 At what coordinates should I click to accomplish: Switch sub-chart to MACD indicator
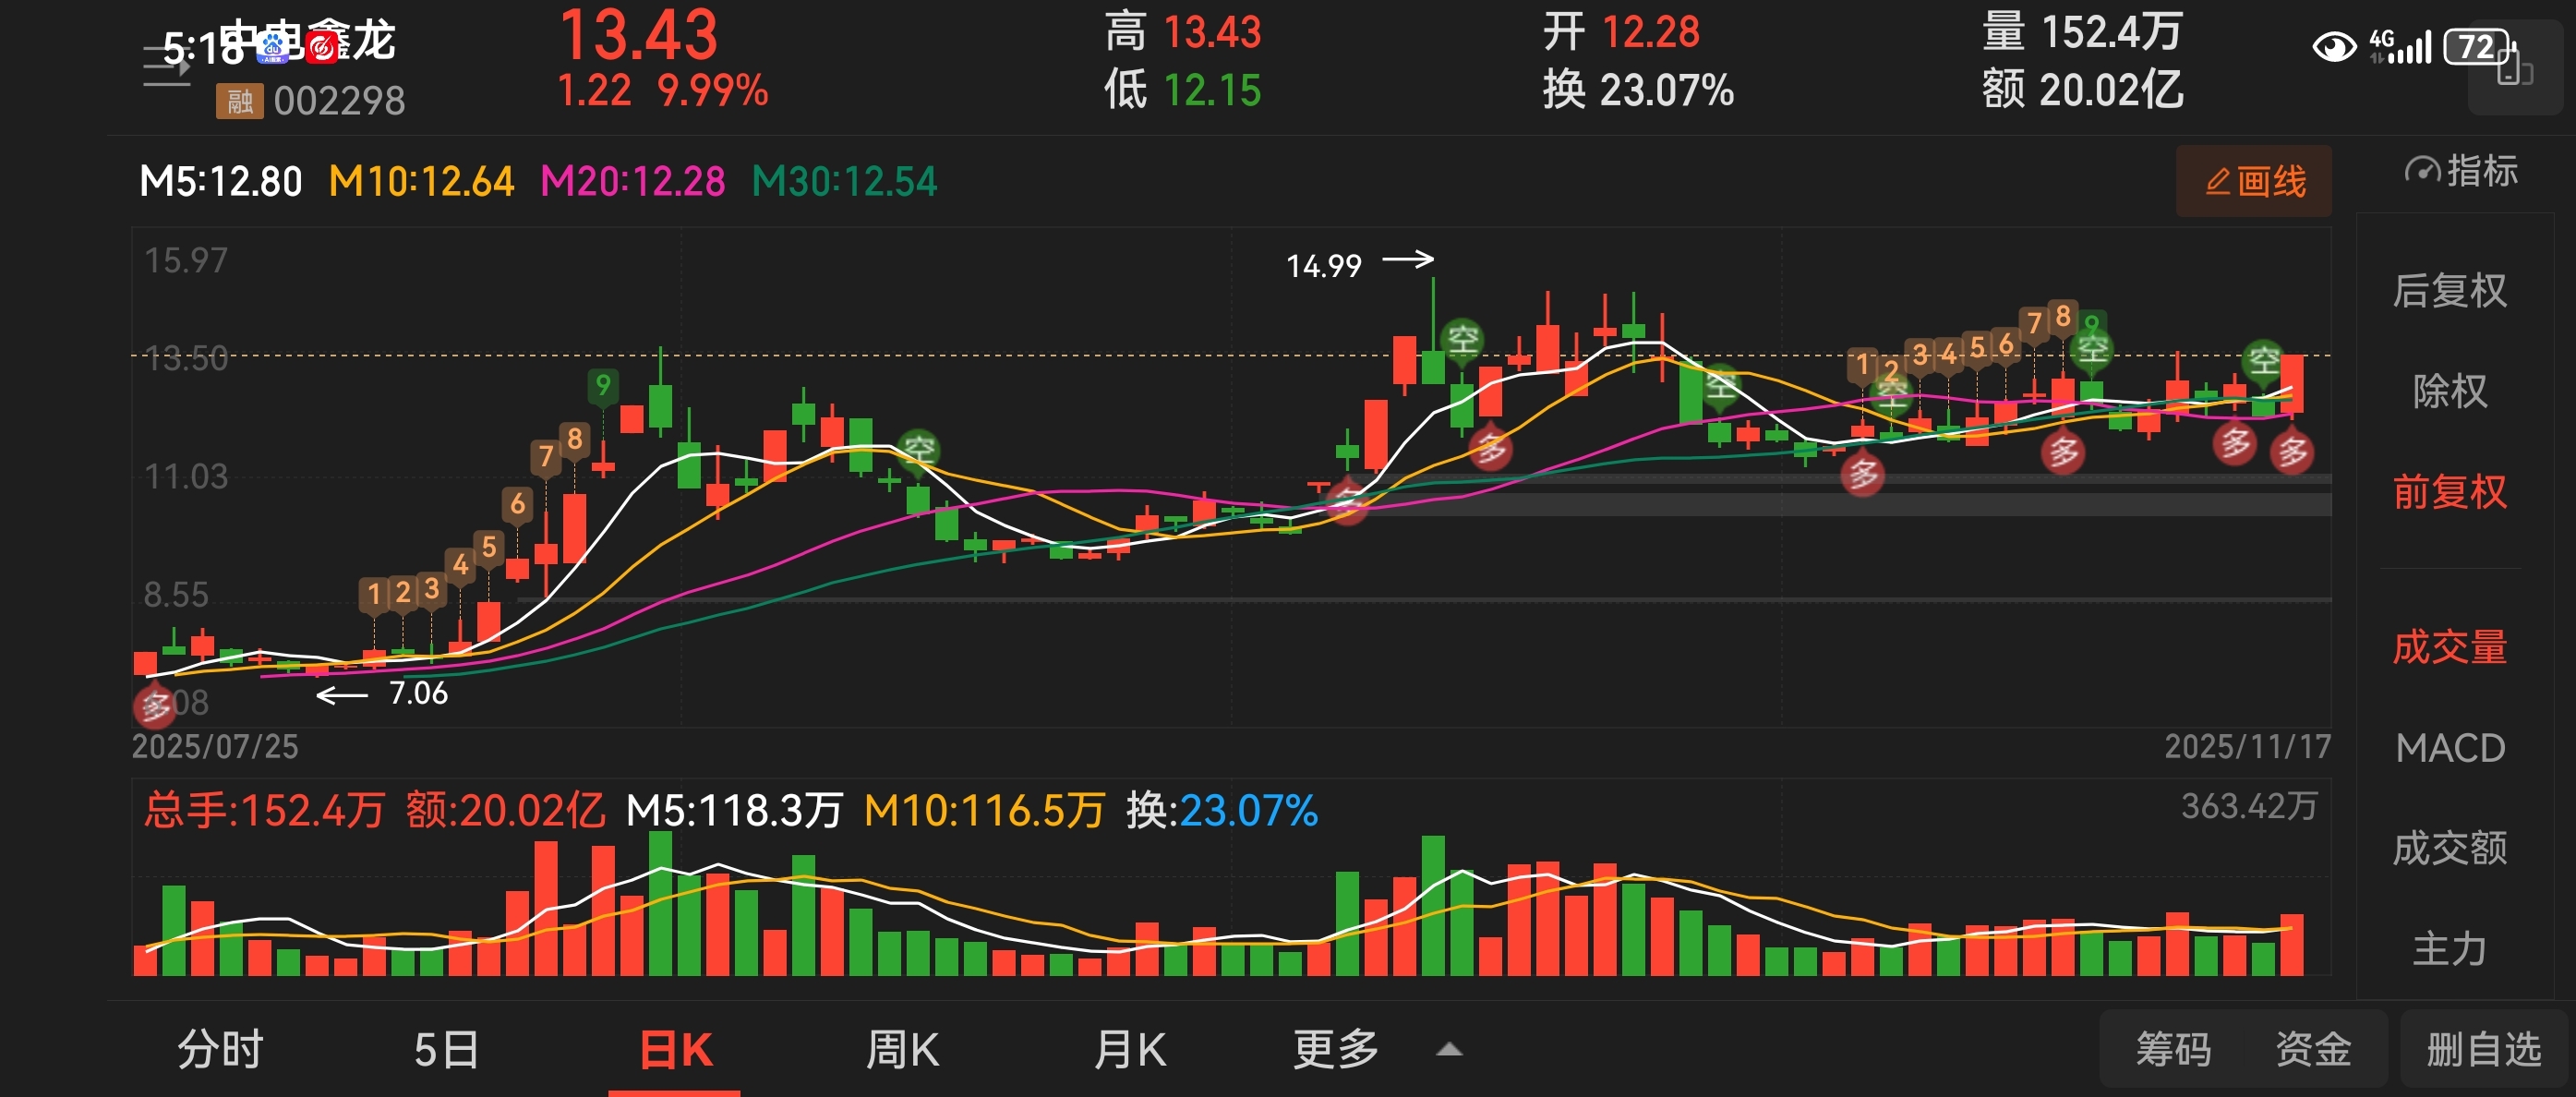(2449, 748)
